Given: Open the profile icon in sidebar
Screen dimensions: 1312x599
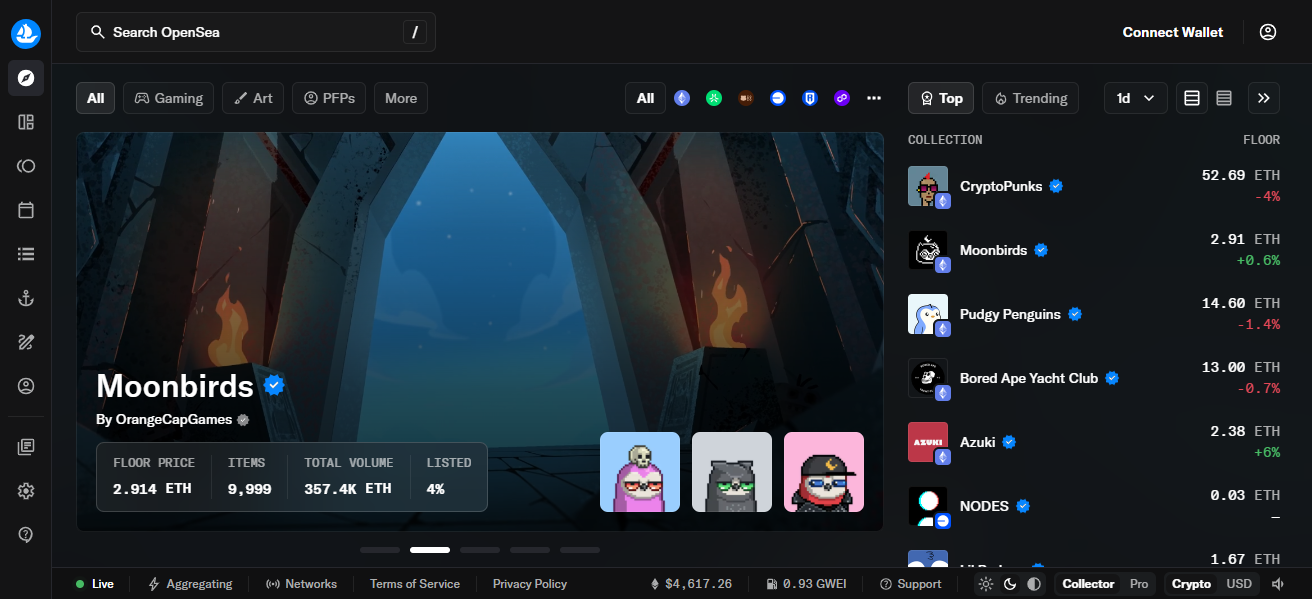Looking at the screenshot, I should click(26, 386).
